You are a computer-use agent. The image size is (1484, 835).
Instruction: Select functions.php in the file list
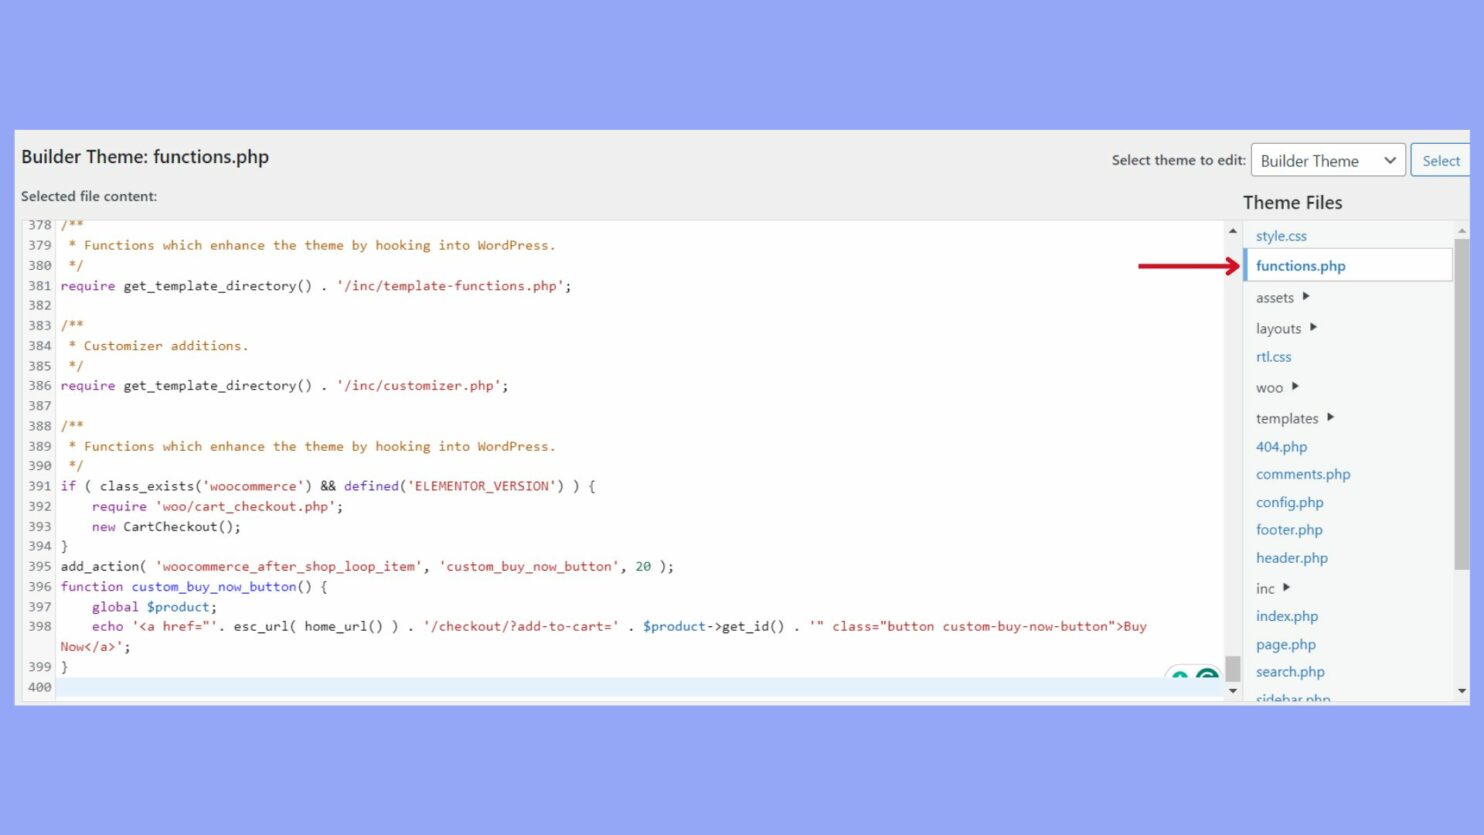coord(1300,265)
